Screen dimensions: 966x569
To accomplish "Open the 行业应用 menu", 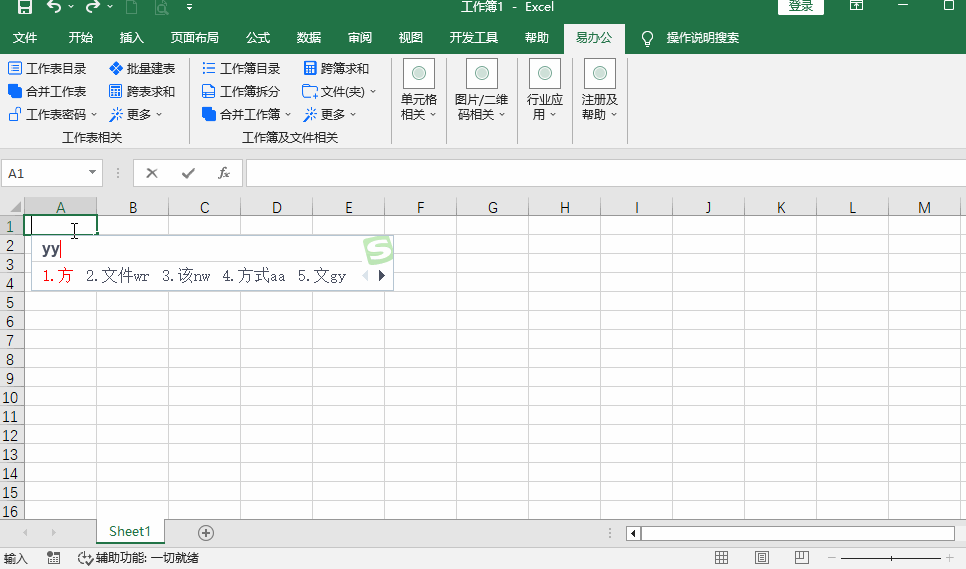I will (x=545, y=90).
